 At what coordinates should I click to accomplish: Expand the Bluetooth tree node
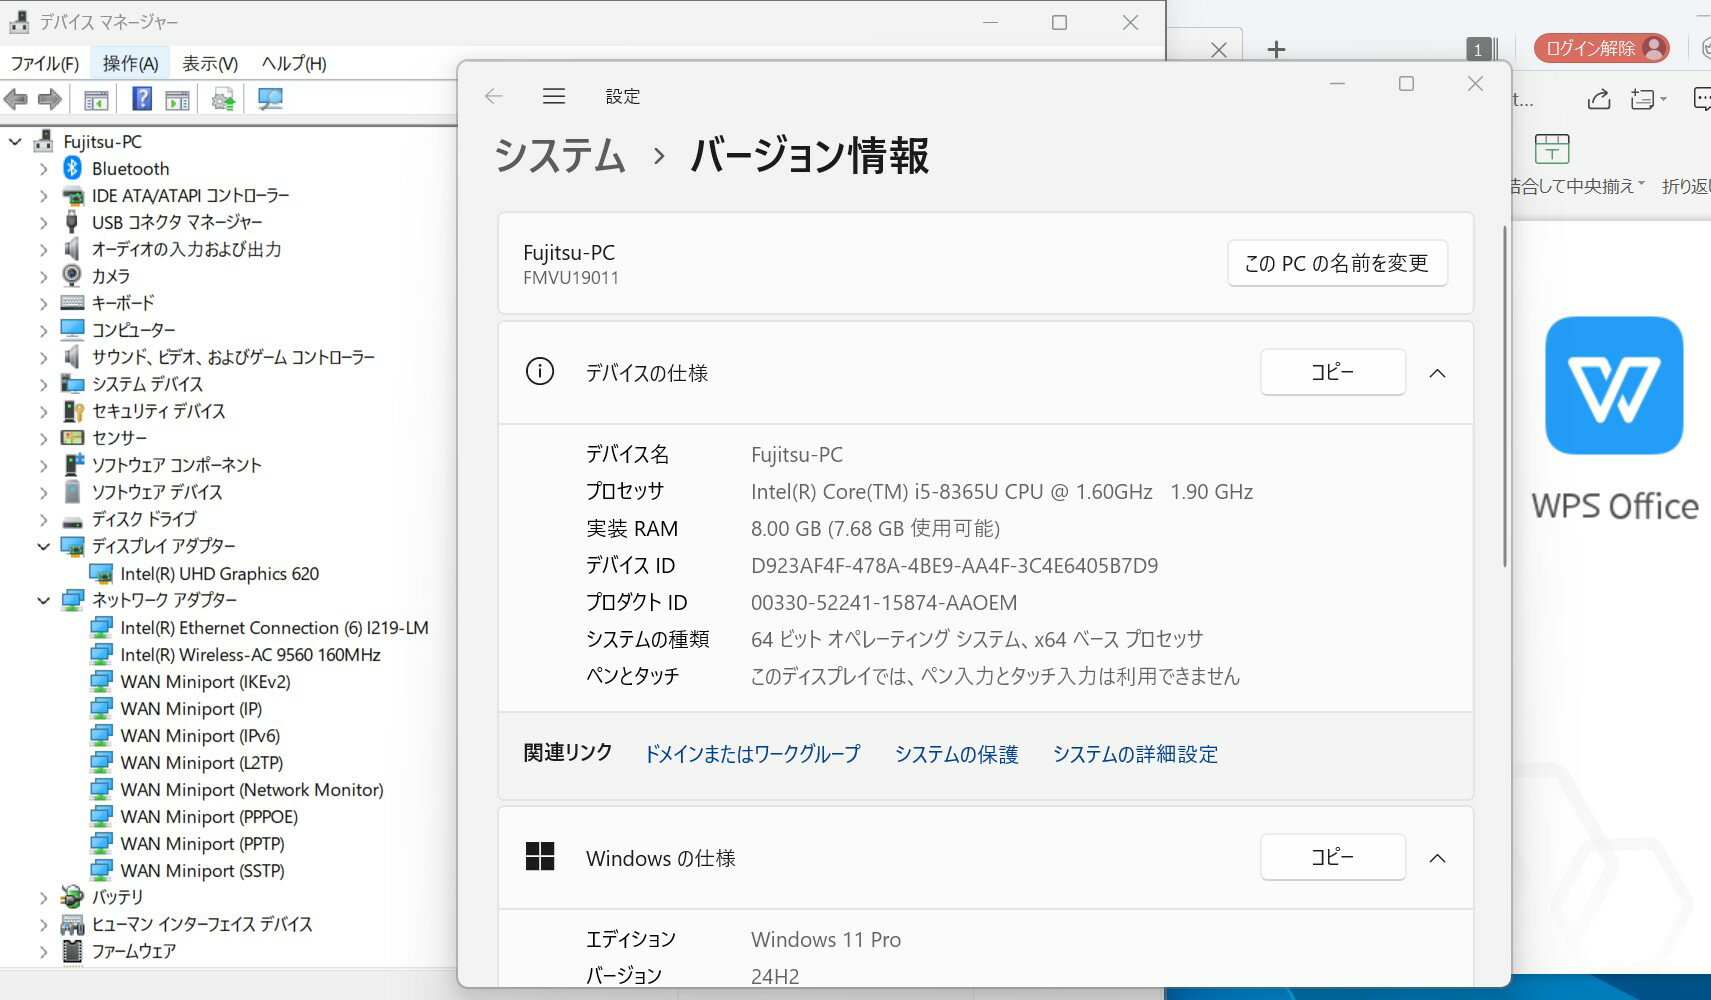pos(43,169)
